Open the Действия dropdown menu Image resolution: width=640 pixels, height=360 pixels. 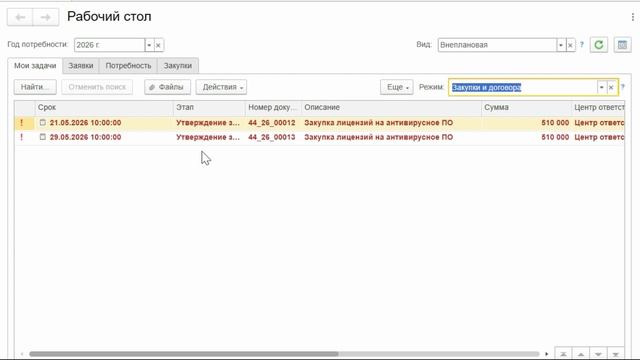pyautogui.click(x=221, y=87)
